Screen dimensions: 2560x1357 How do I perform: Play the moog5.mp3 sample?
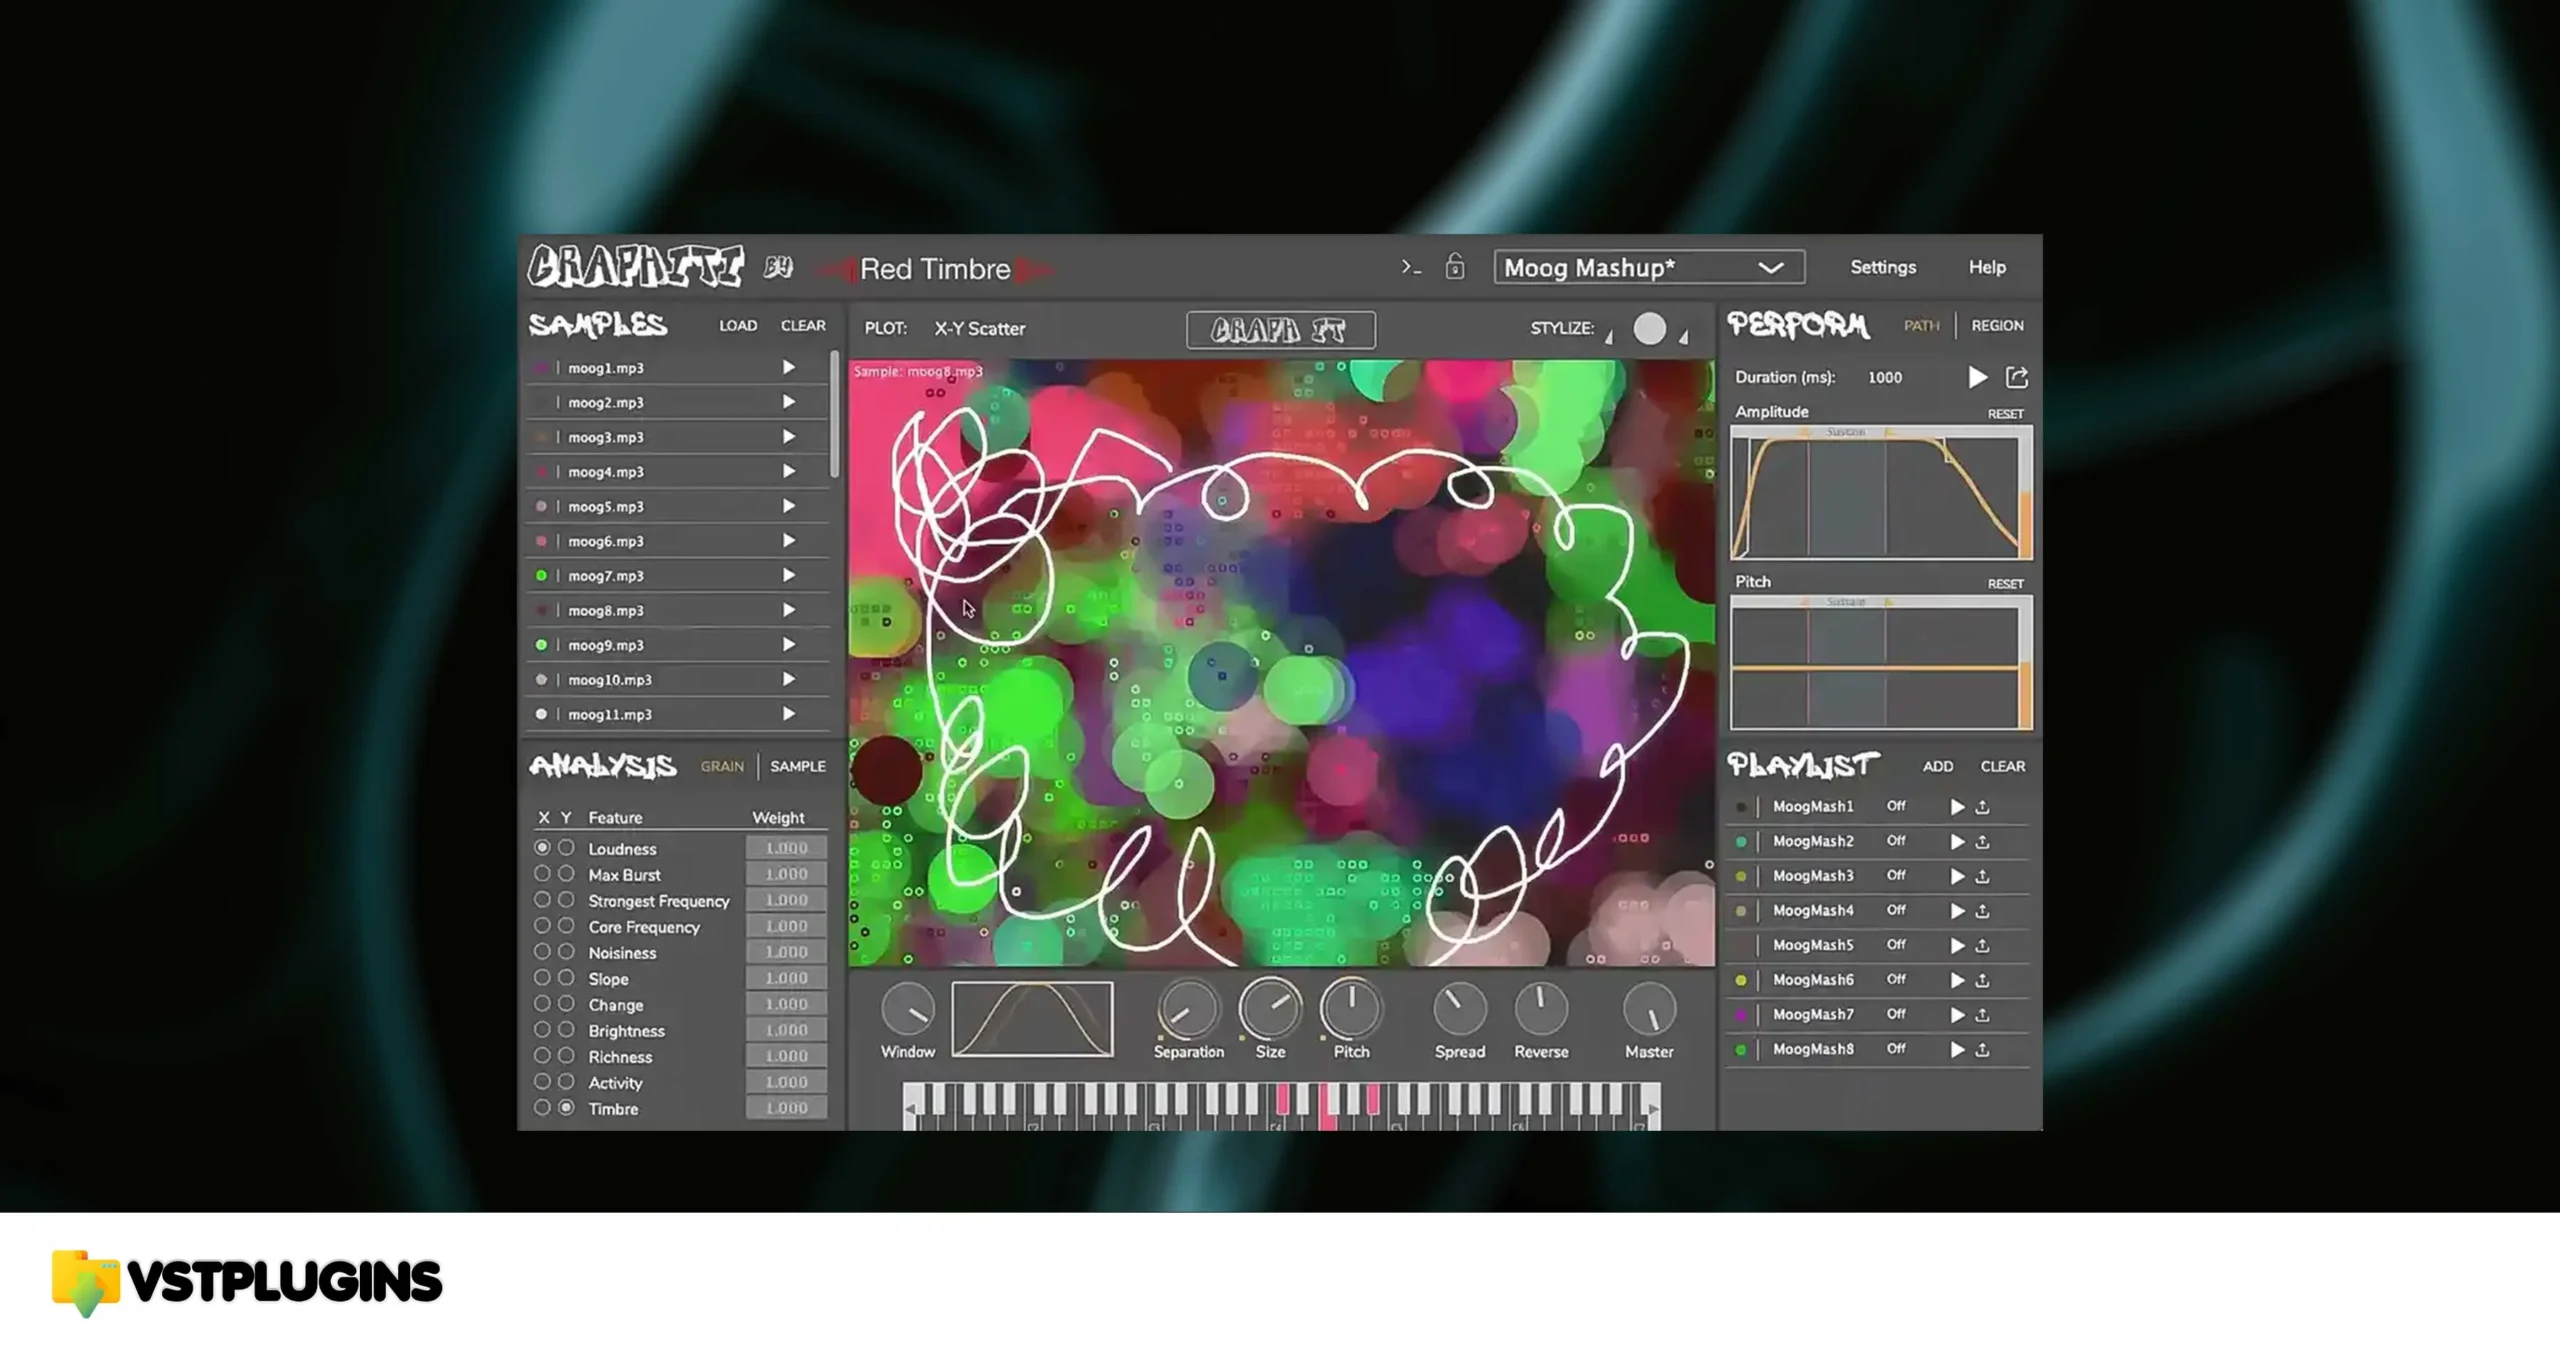pos(788,506)
